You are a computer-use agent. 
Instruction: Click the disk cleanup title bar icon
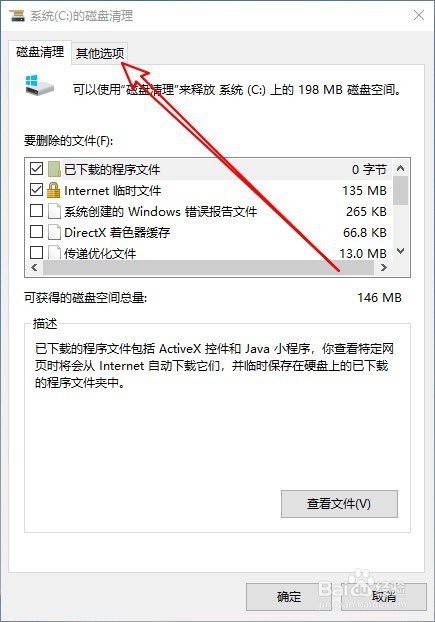pyautogui.click(x=16, y=16)
